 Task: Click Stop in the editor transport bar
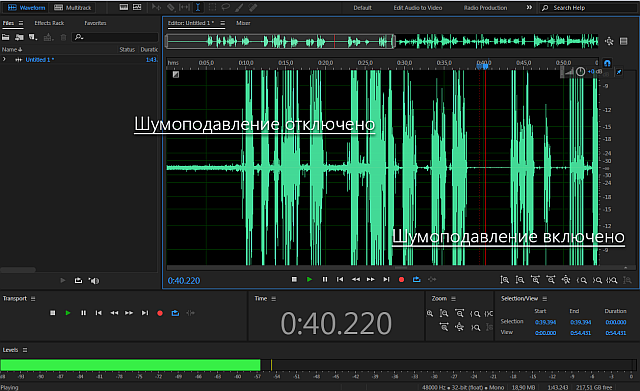click(294, 280)
